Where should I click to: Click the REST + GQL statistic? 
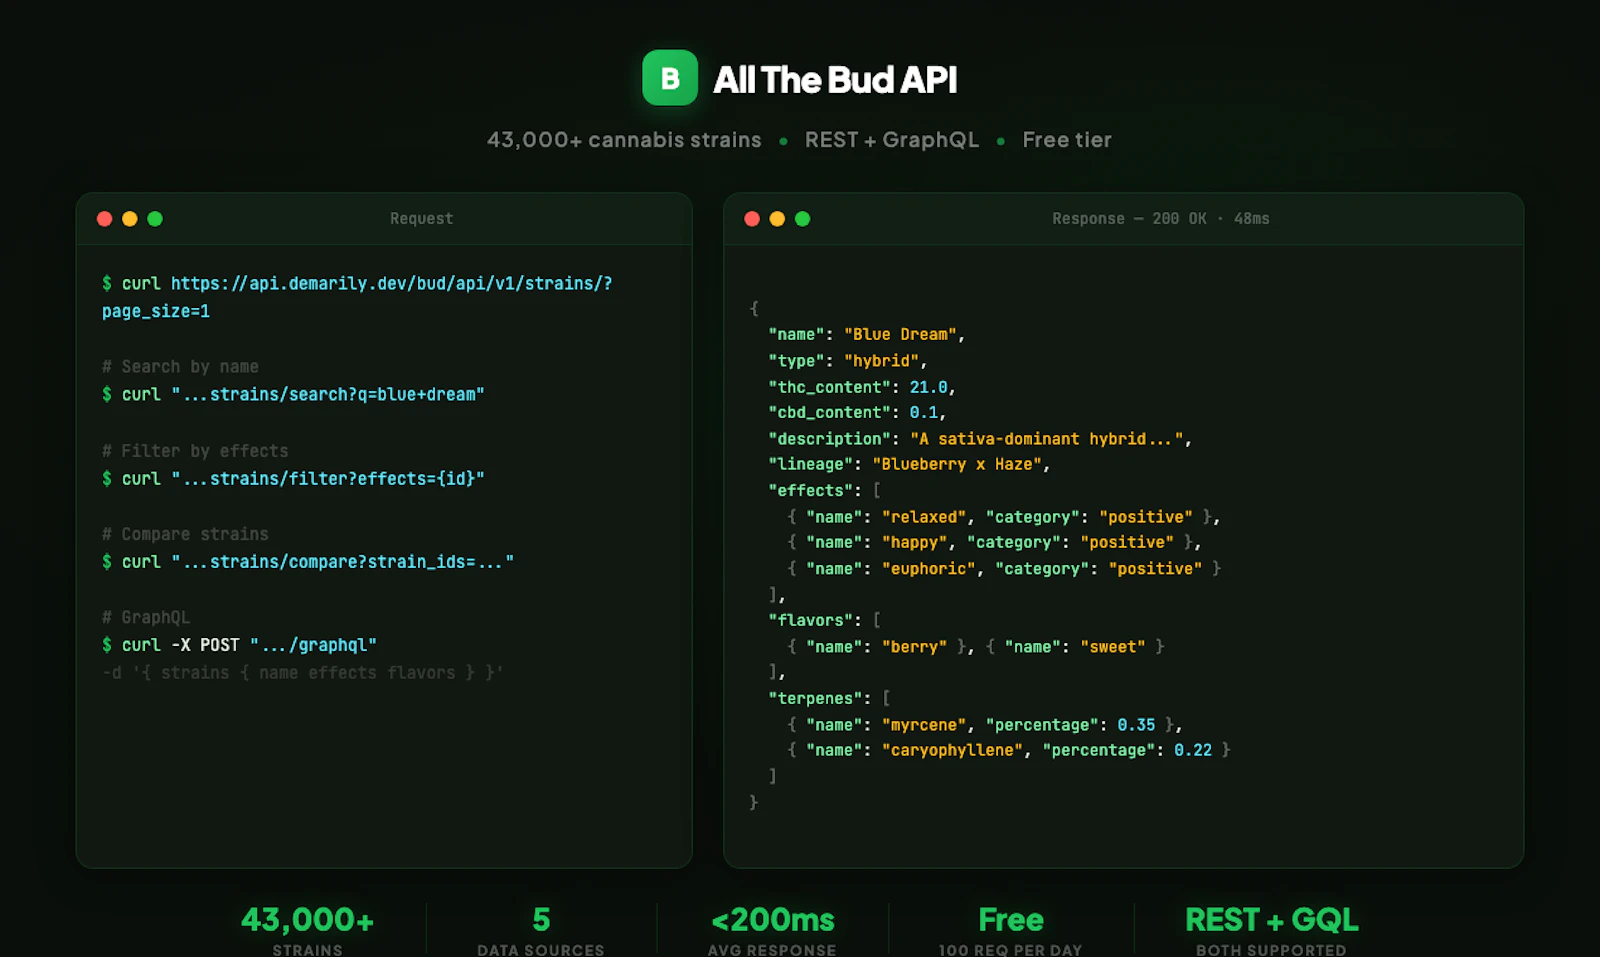click(1271, 931)
